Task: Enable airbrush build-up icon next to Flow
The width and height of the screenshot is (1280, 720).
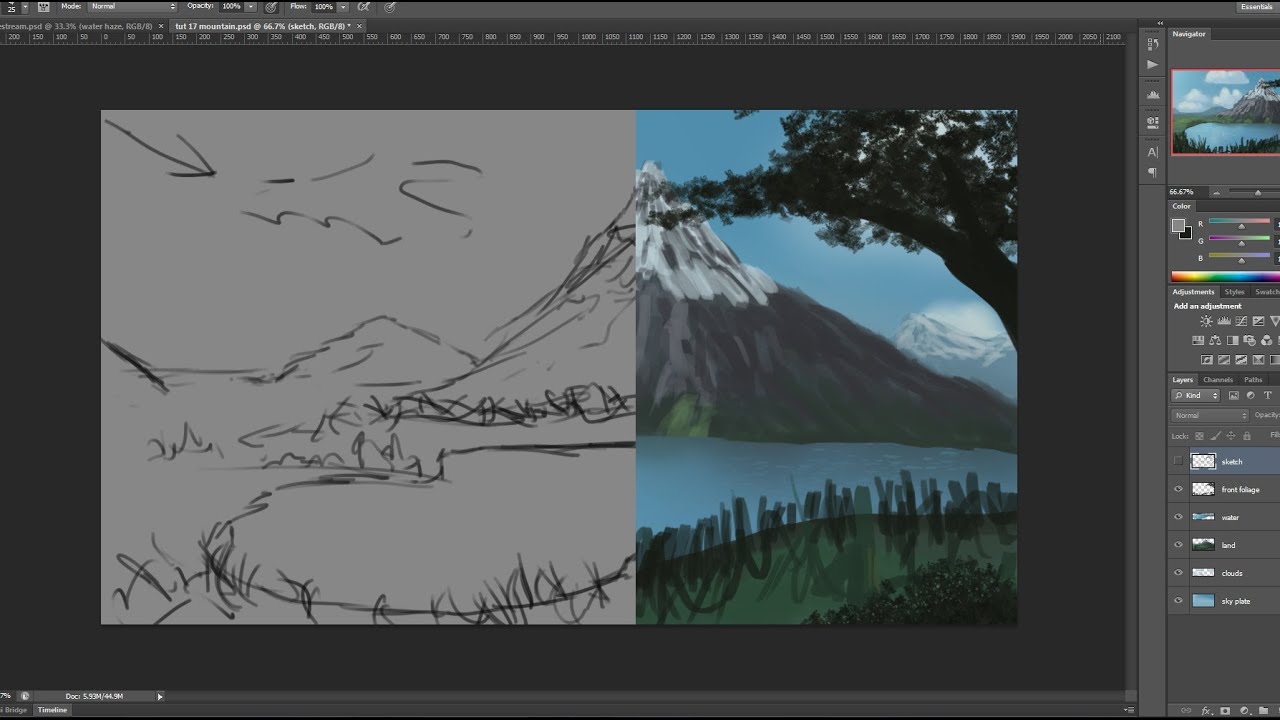Action: pyautogui.click(x=363, y=6)
